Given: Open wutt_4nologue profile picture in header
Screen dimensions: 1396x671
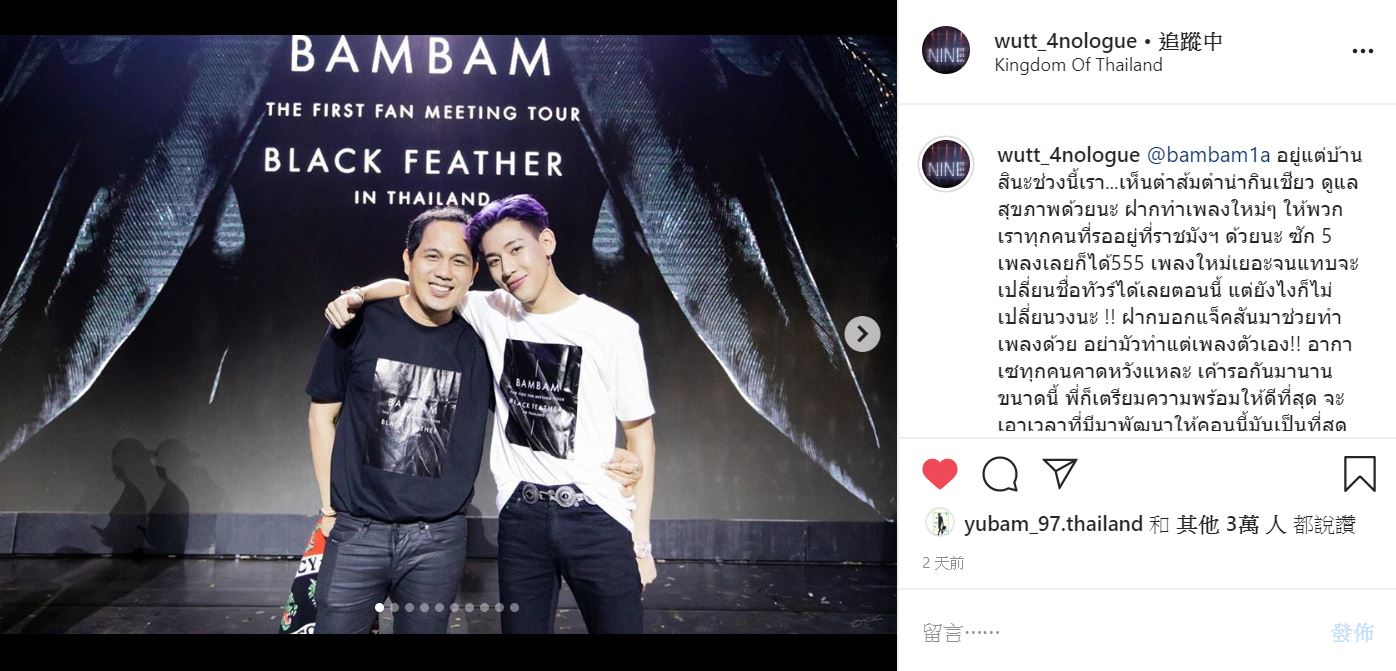Looking at the screenshot, I should [945, 51].
